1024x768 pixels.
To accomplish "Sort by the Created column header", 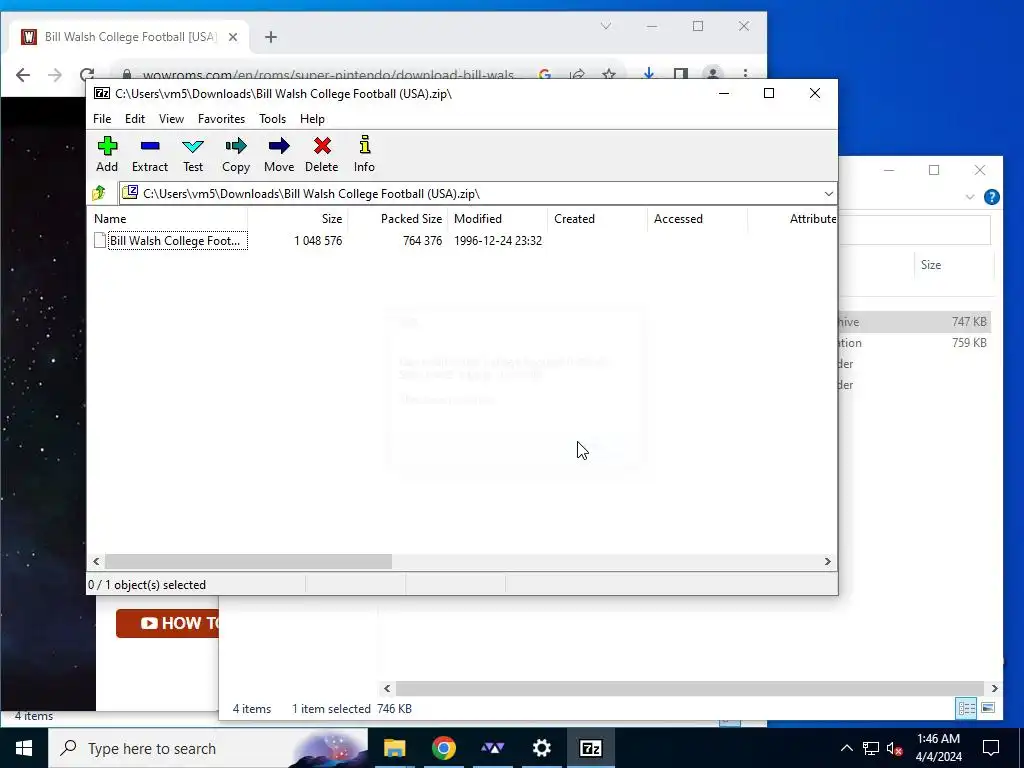I will [x=598, y=219].
